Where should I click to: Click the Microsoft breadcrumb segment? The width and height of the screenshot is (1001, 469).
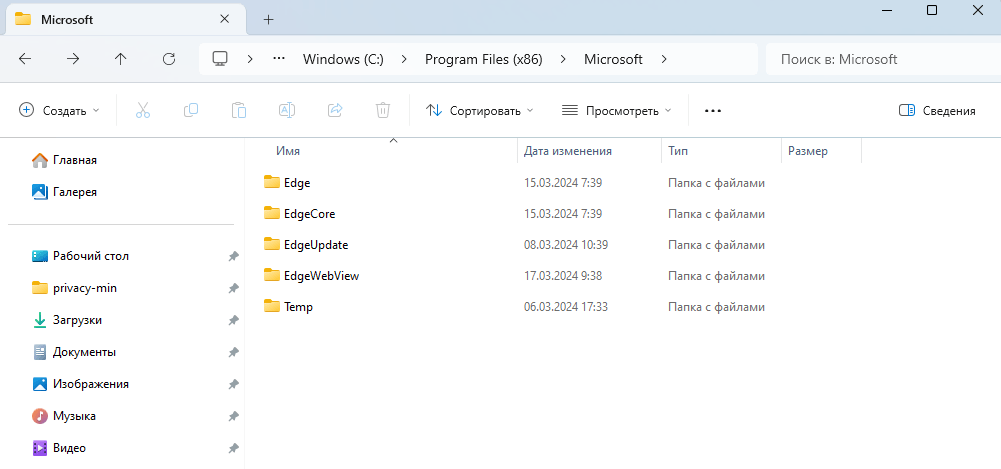[613, 59]
